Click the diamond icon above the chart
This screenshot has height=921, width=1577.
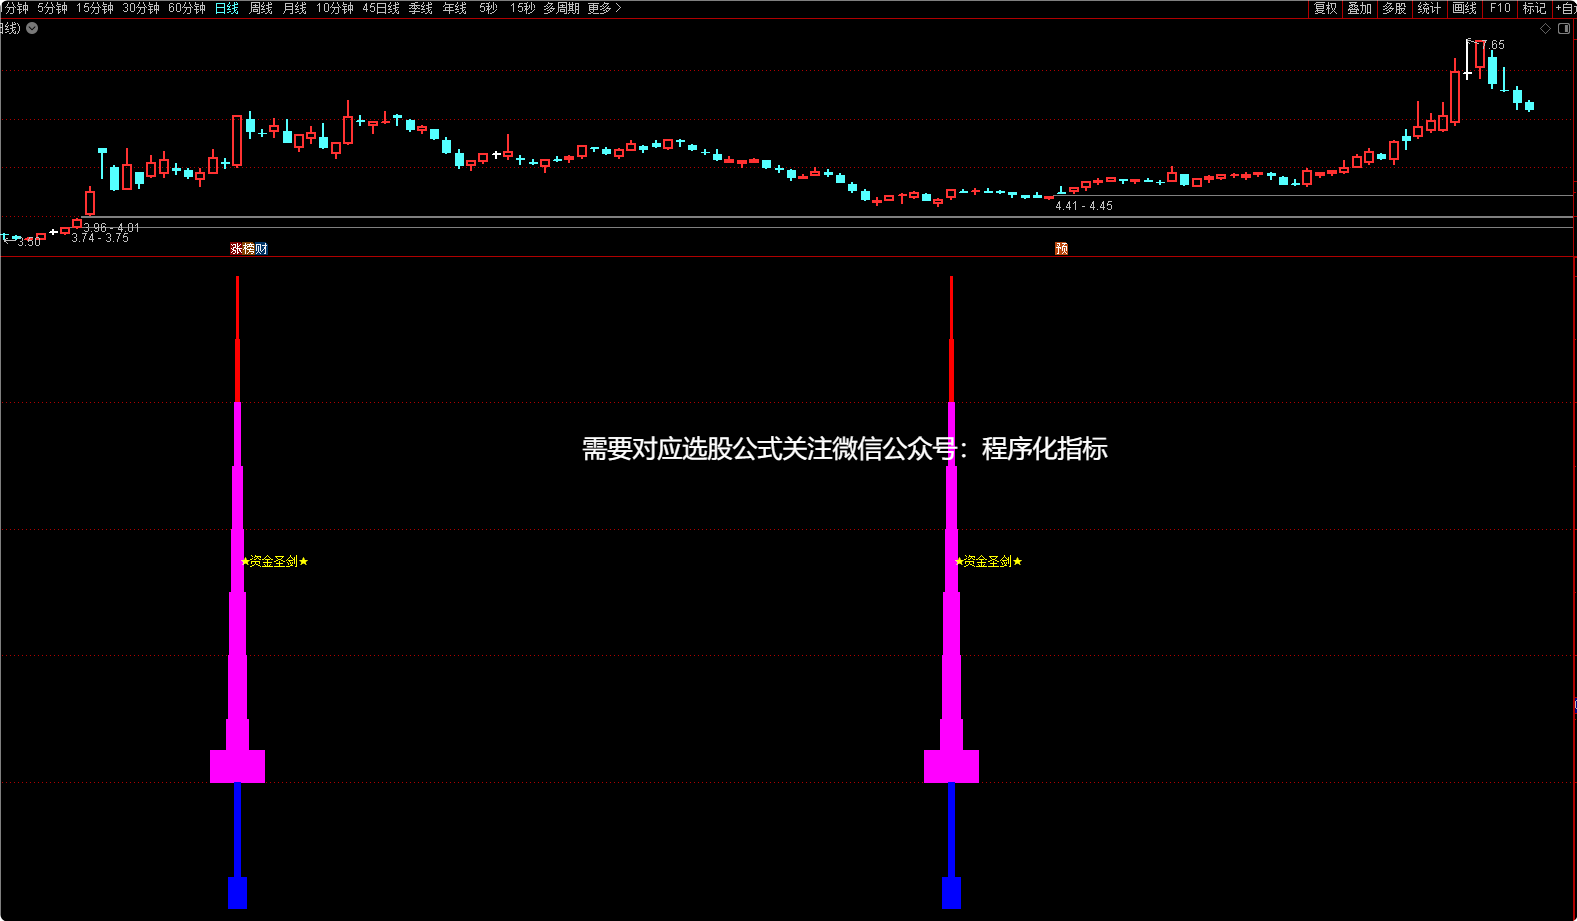point(1545,29)
